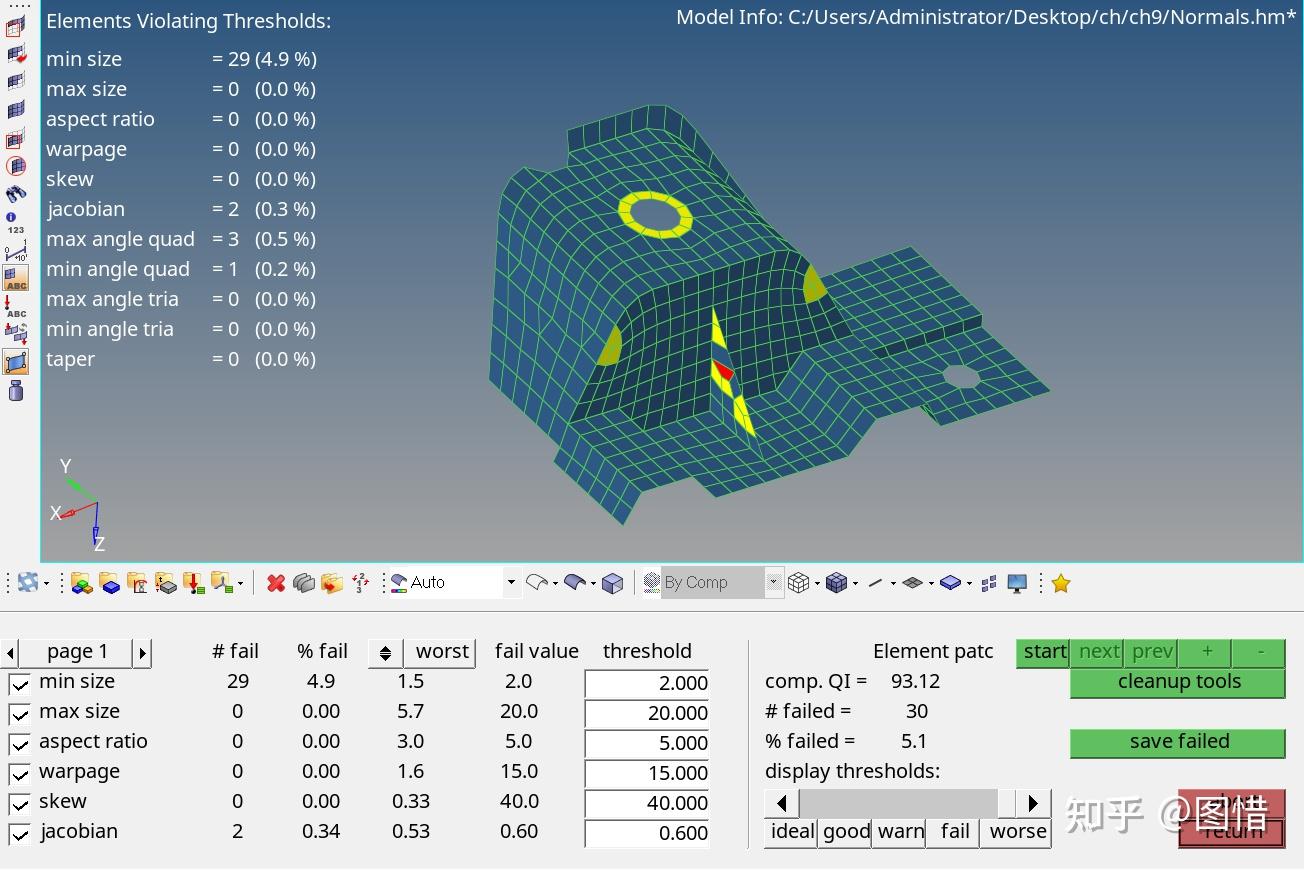This screenshot has height=870, width=1304.
Task: Click the renumber 1-2-3 icon in toolbar
Action: (x=360, y=583)
